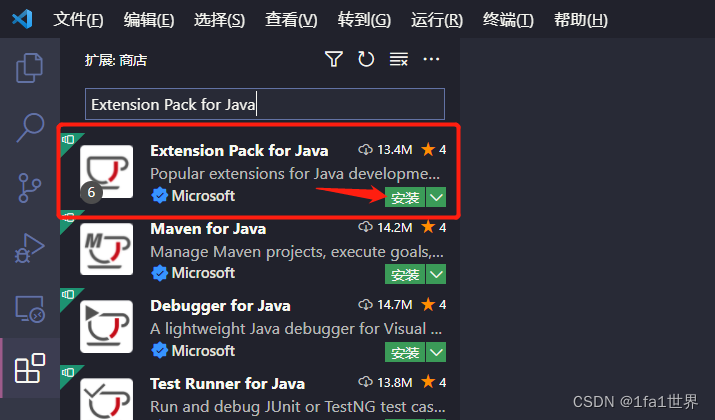Open the Run and Debug view

tap(30, 248)
